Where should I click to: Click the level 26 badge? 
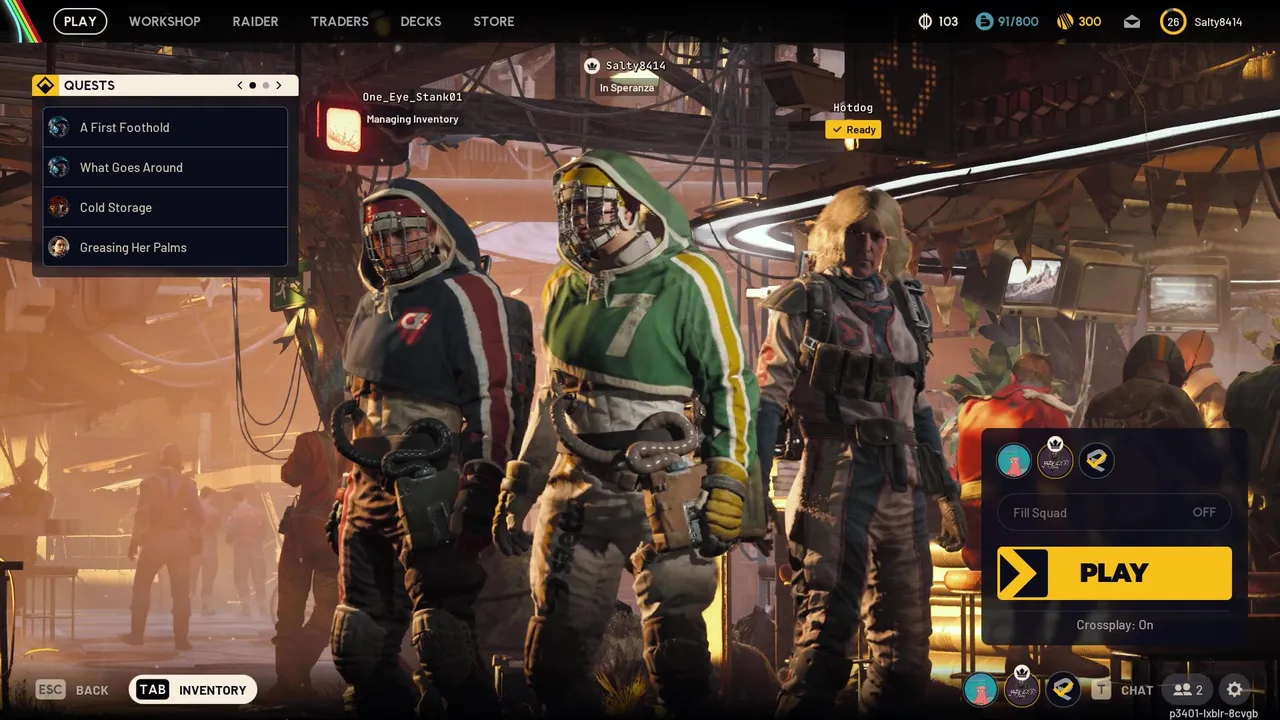coord(1173,21)
